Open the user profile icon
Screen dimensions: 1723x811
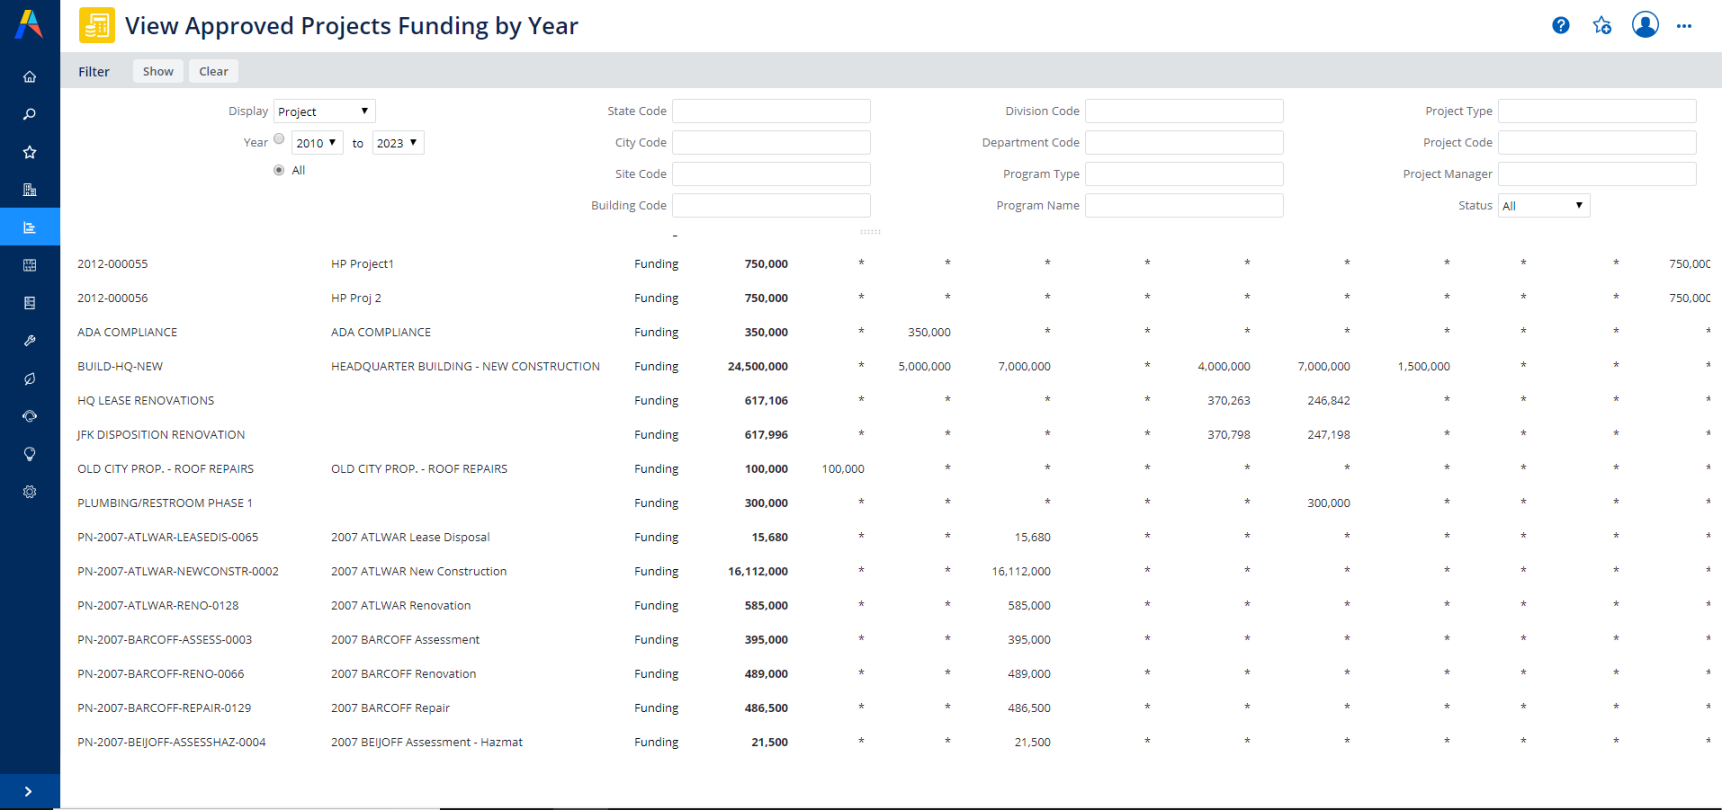pyautogui.click(x=1645, y=25)
